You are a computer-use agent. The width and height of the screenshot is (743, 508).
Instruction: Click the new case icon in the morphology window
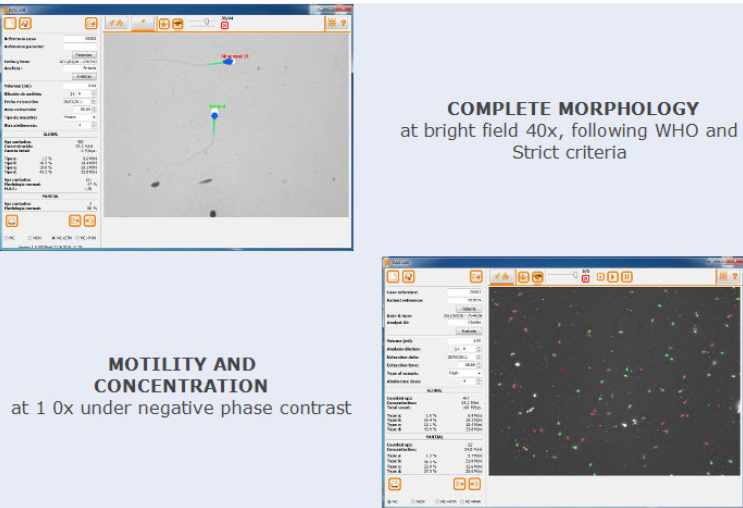11,22
